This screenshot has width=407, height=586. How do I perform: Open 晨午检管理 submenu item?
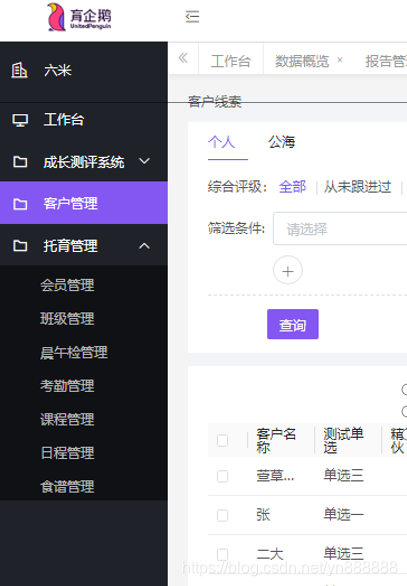(74, 352)
